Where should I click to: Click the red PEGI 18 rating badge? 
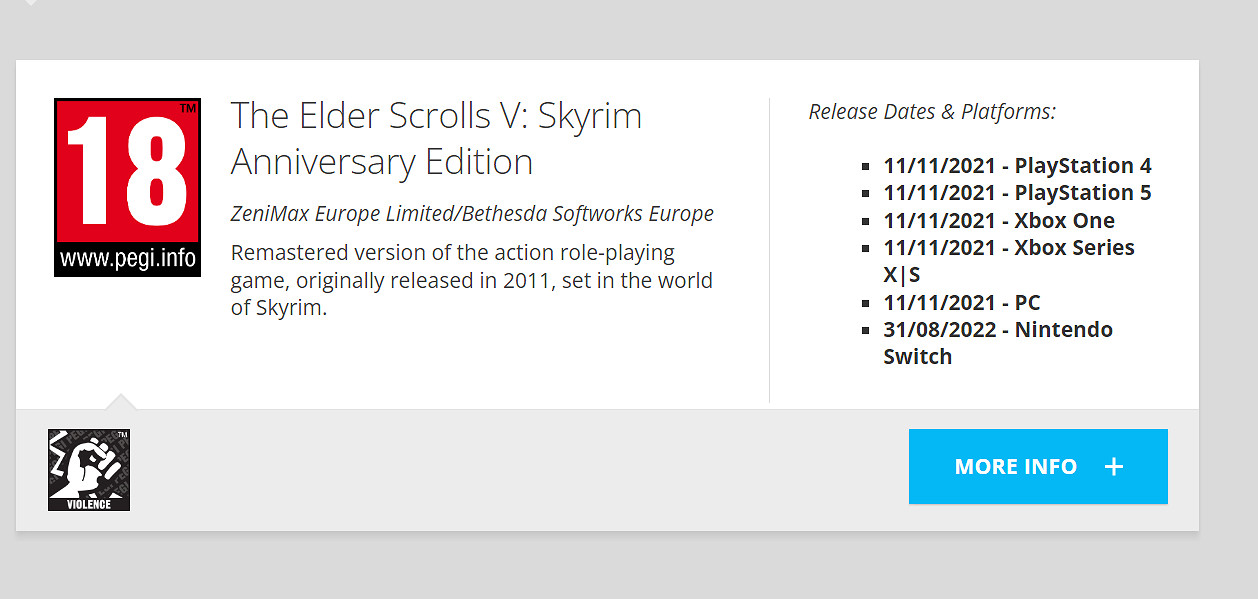127,170
